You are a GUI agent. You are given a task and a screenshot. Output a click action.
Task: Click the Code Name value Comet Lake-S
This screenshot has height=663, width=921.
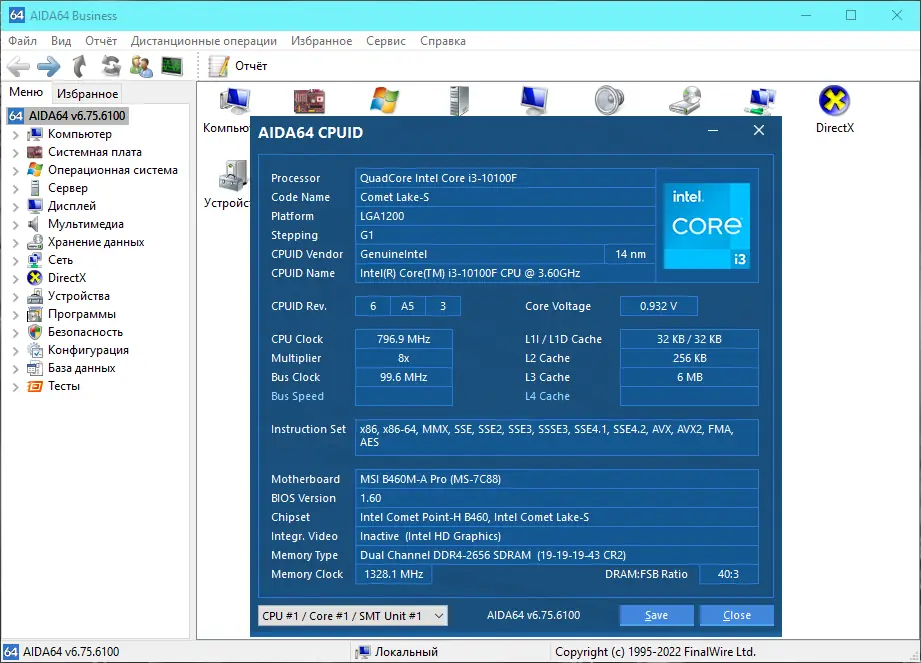click(x=505, y=197)
